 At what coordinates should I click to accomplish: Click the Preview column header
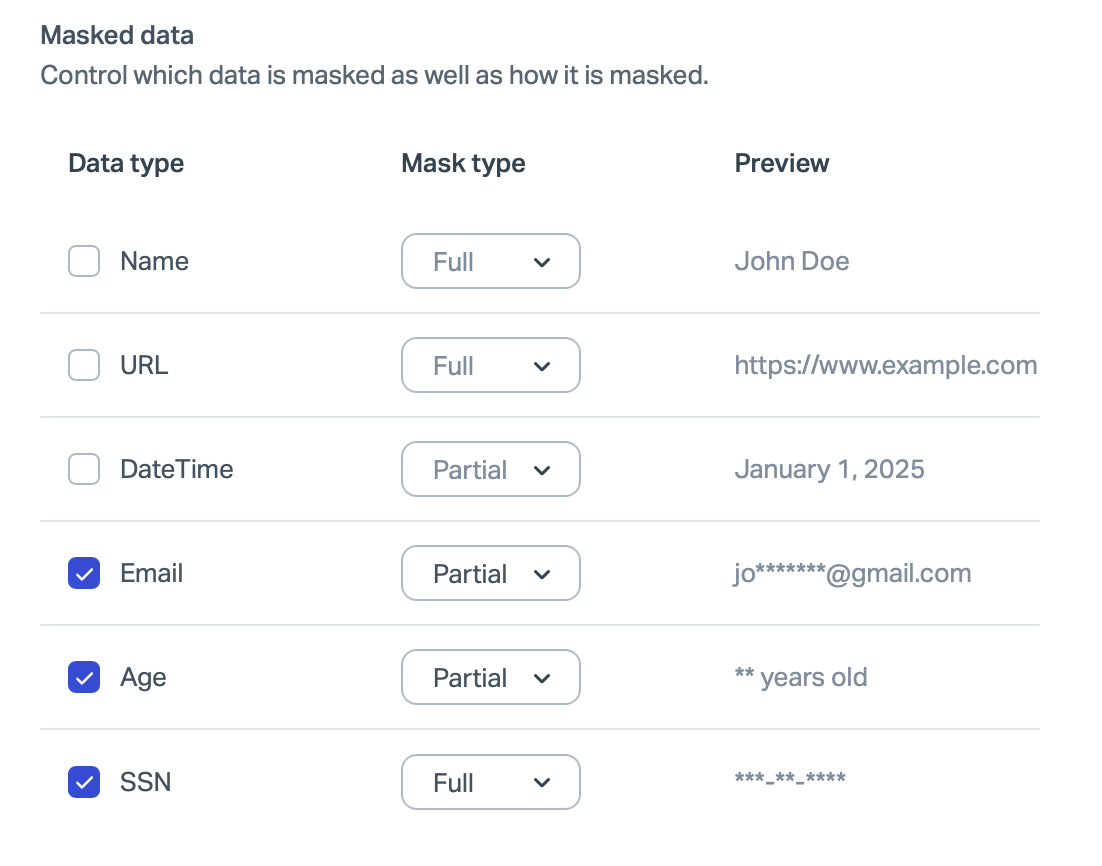(782, 163)
